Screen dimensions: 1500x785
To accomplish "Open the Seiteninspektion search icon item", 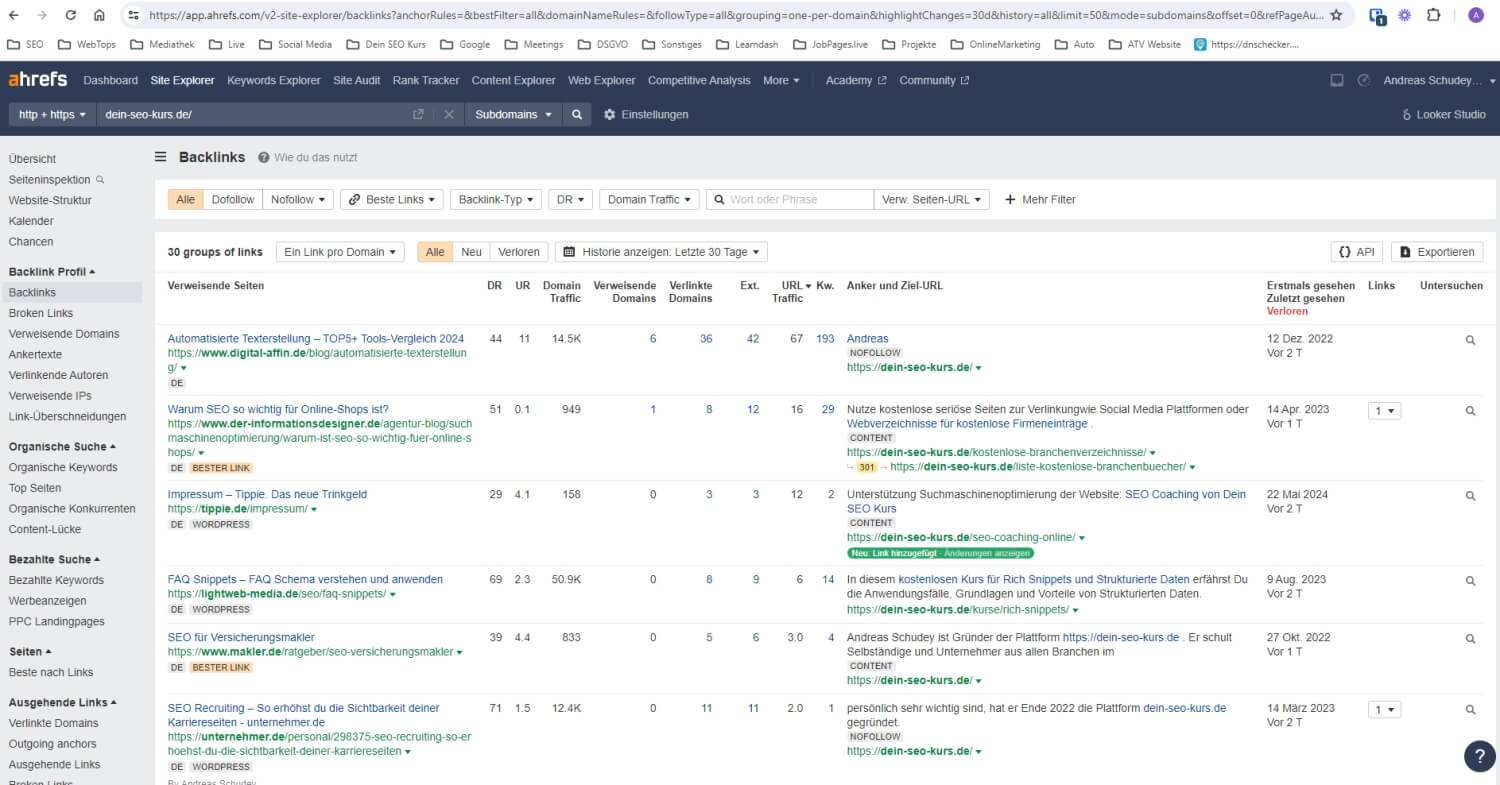I will 56,180.
